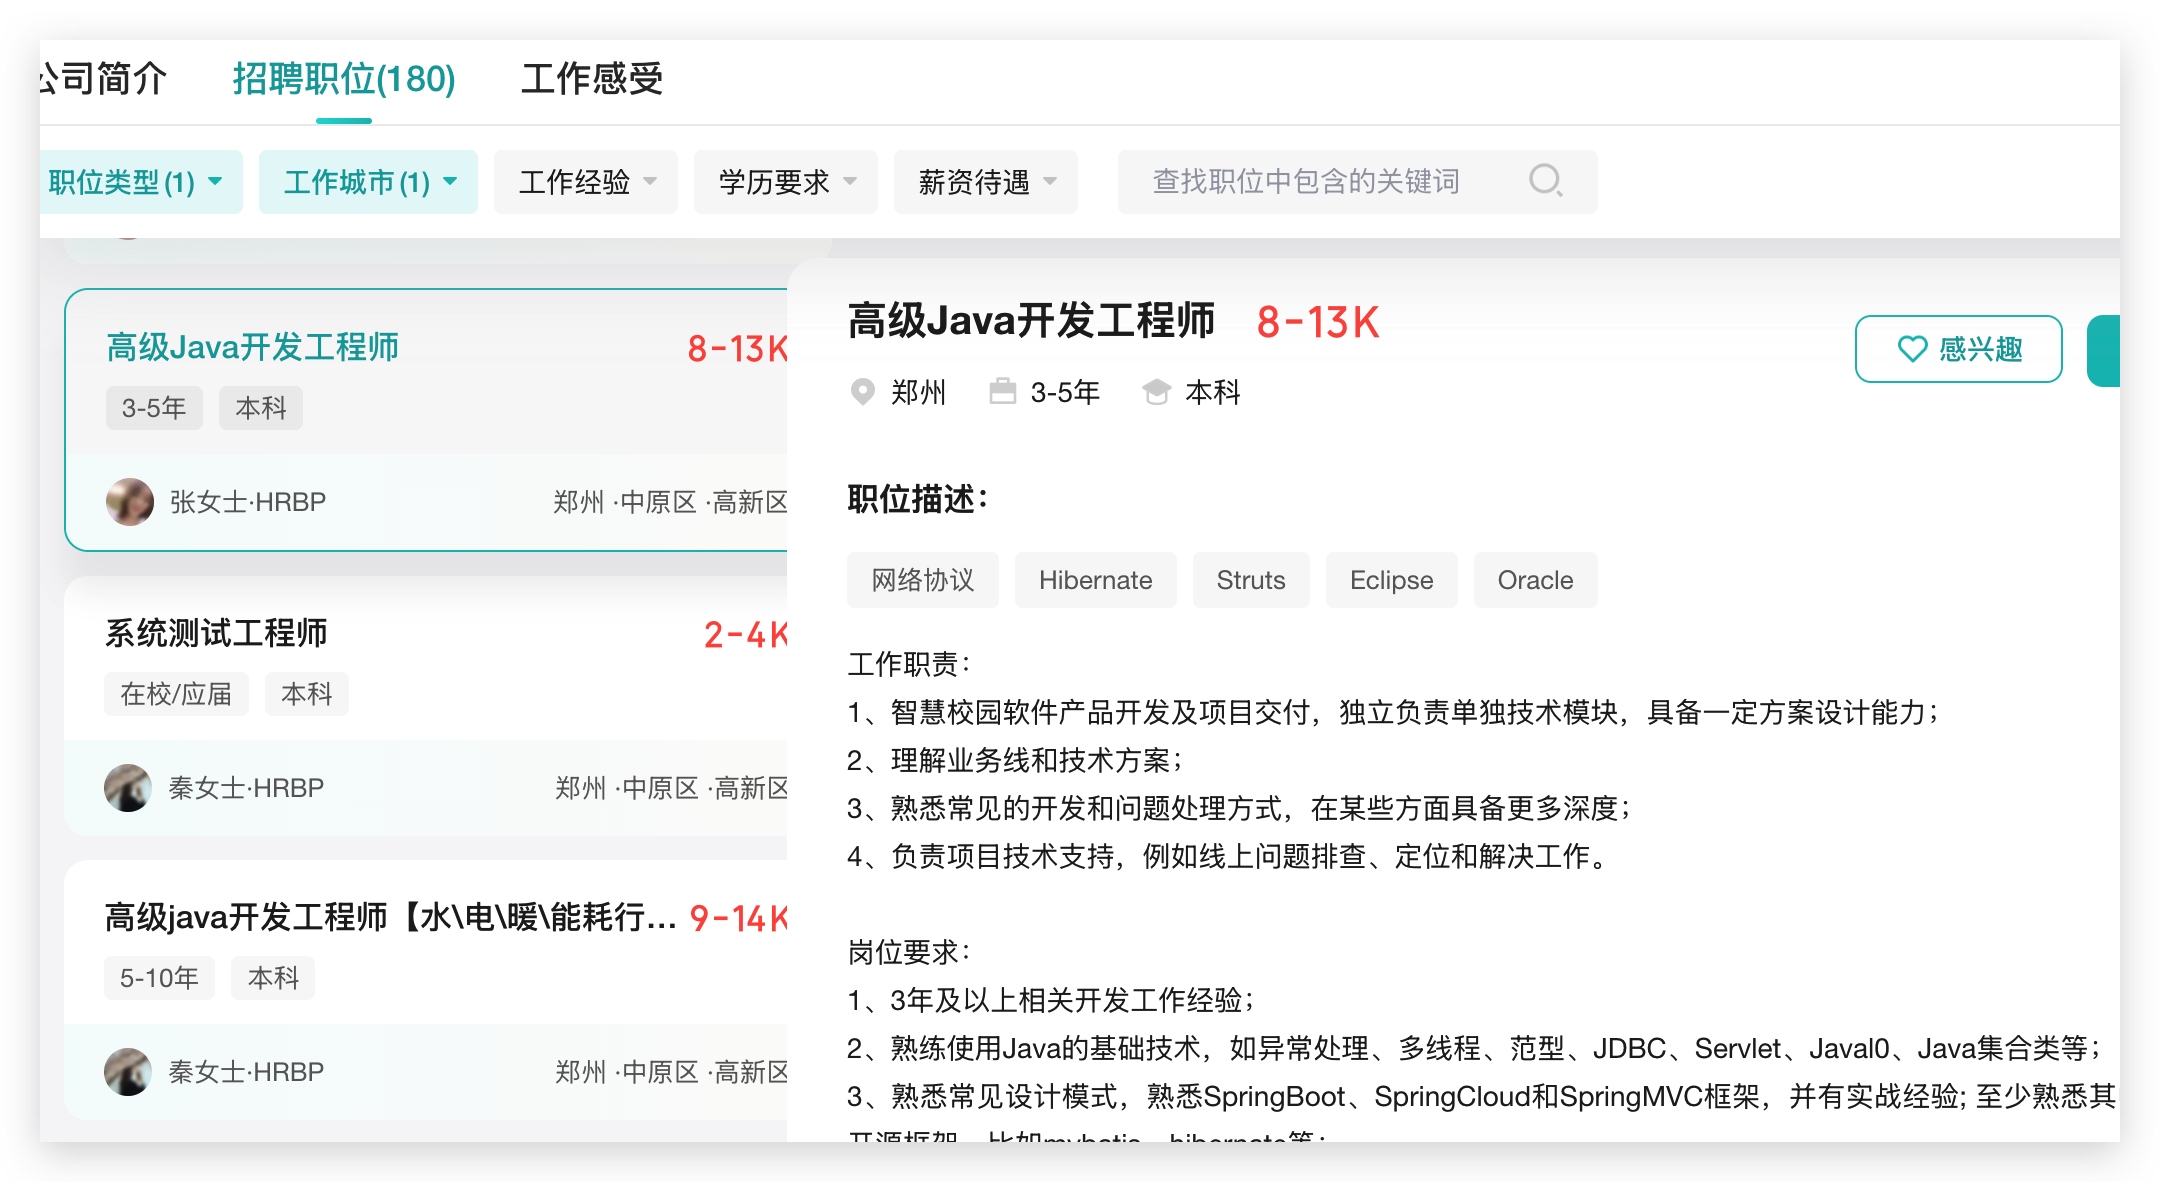Open the 学历要求 dropdown
The height and width of the screenshot is (1182, 2160).
[786, 182]
